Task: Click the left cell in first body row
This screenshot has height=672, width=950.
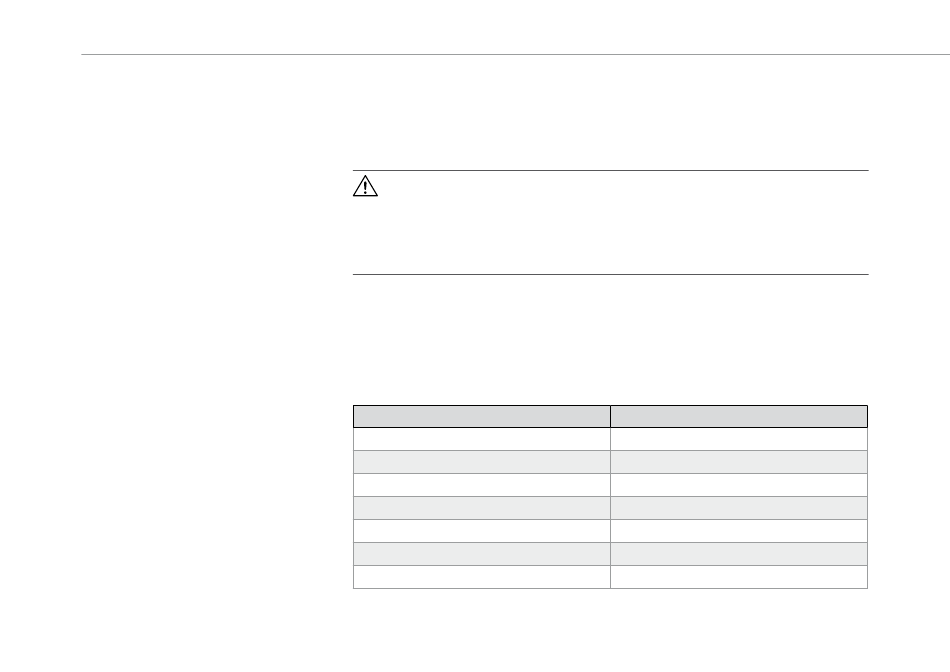Action: click(482, 439)
